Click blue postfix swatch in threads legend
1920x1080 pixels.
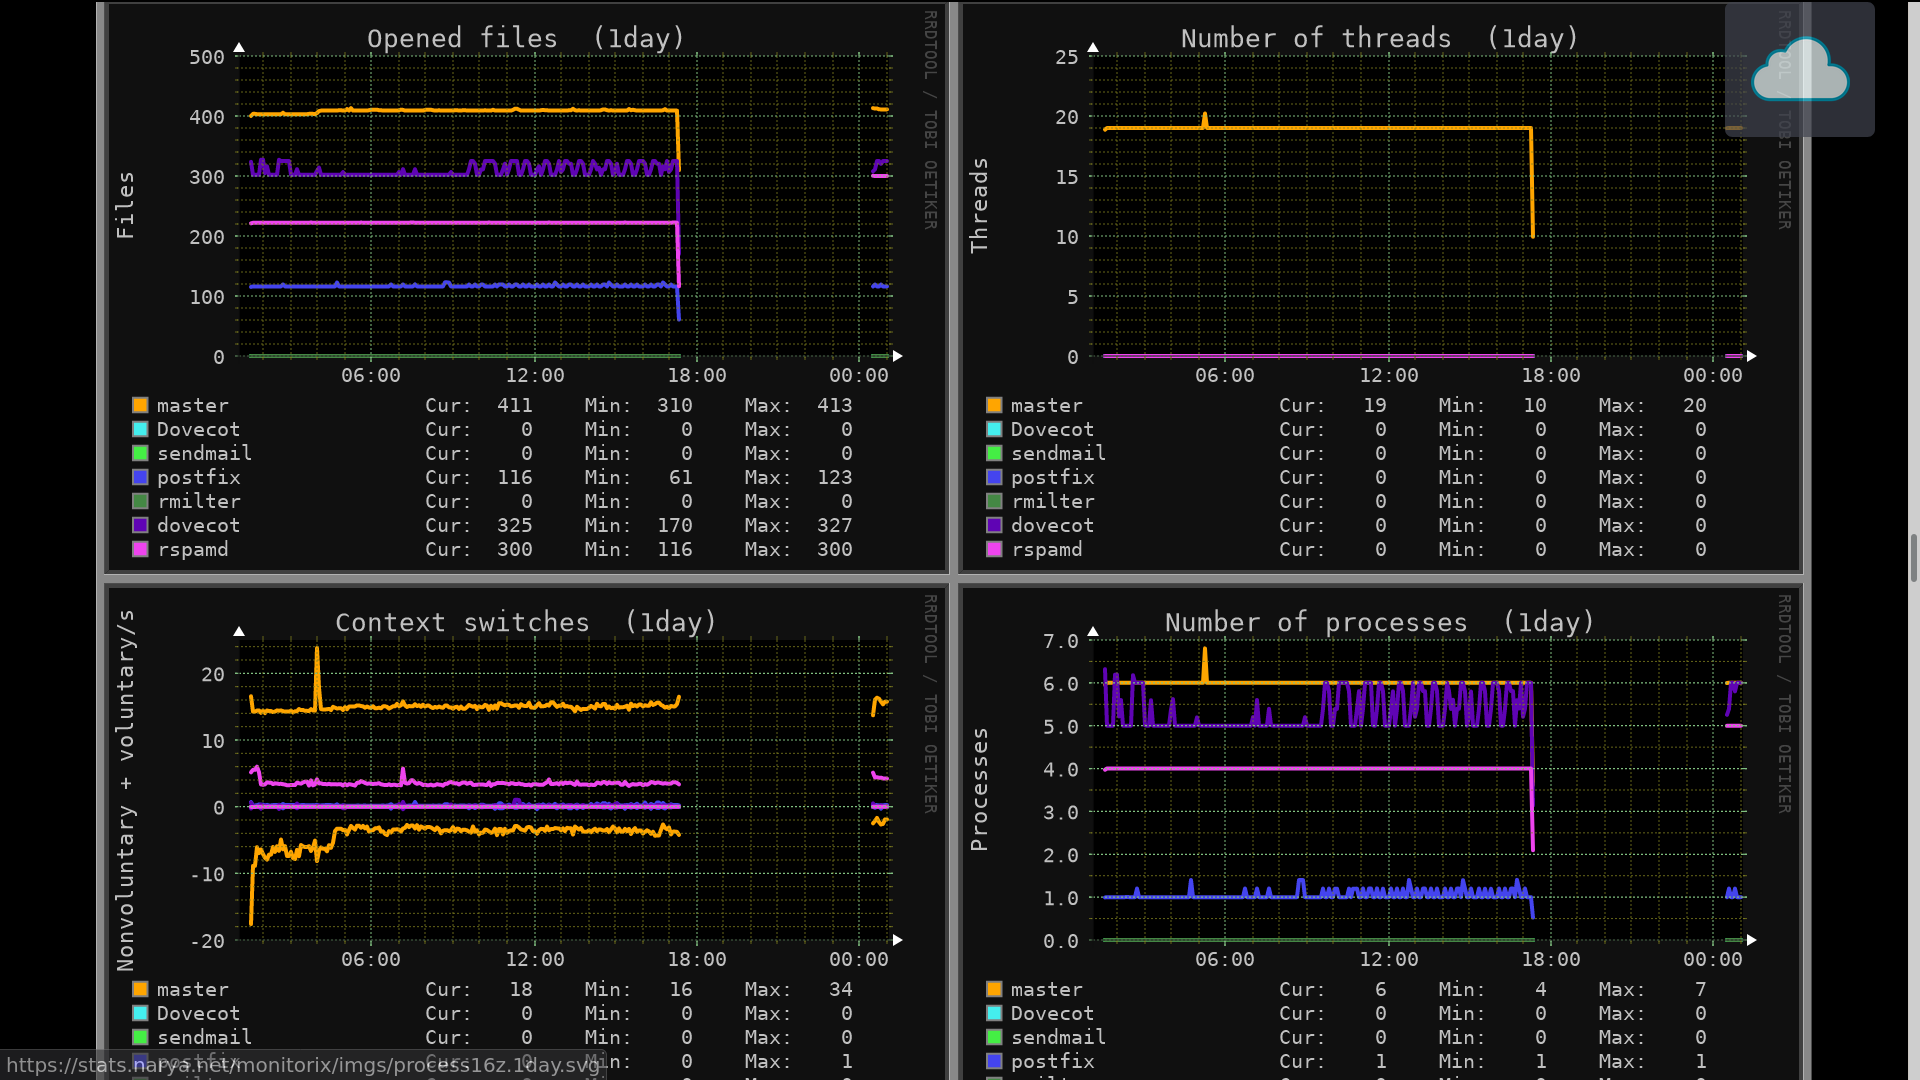tap(994, 477)
